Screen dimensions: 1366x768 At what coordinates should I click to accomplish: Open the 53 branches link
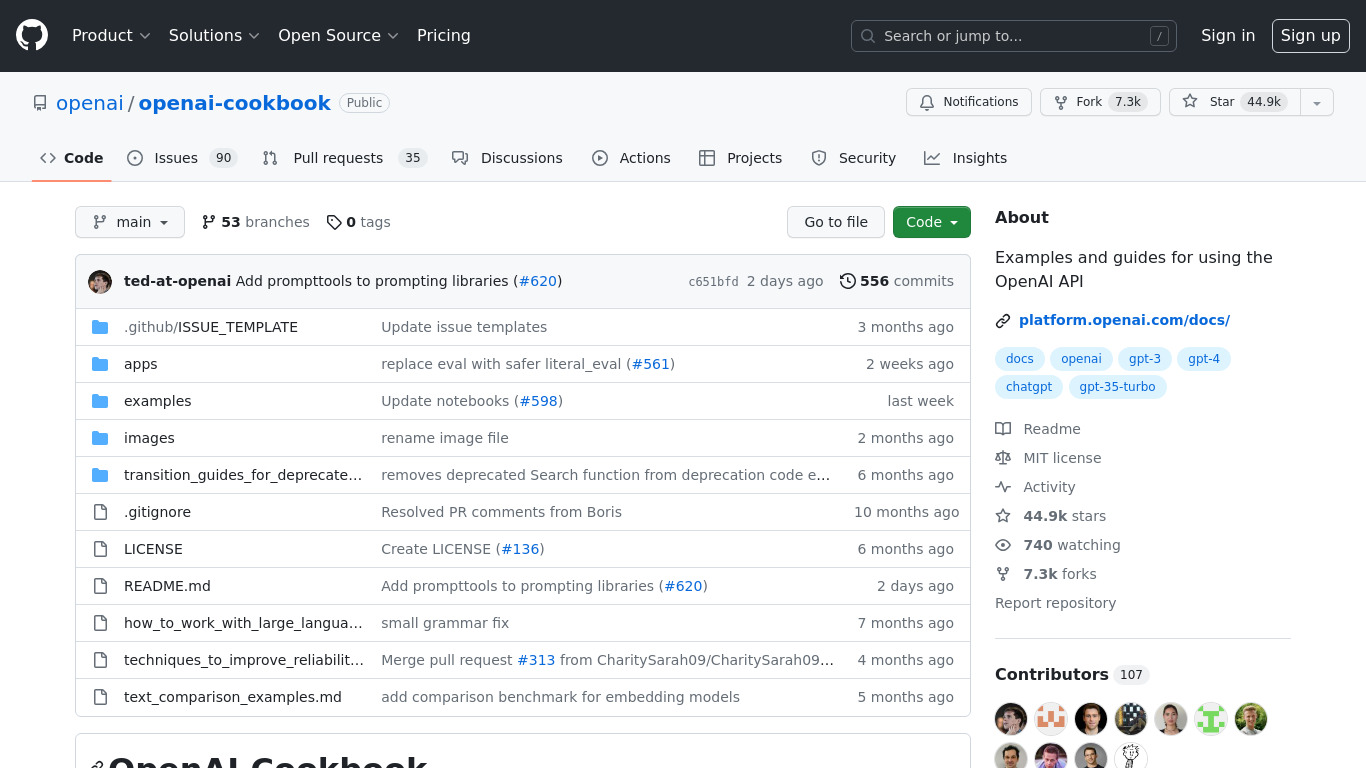pyautogui.click(x=256, y=222)
